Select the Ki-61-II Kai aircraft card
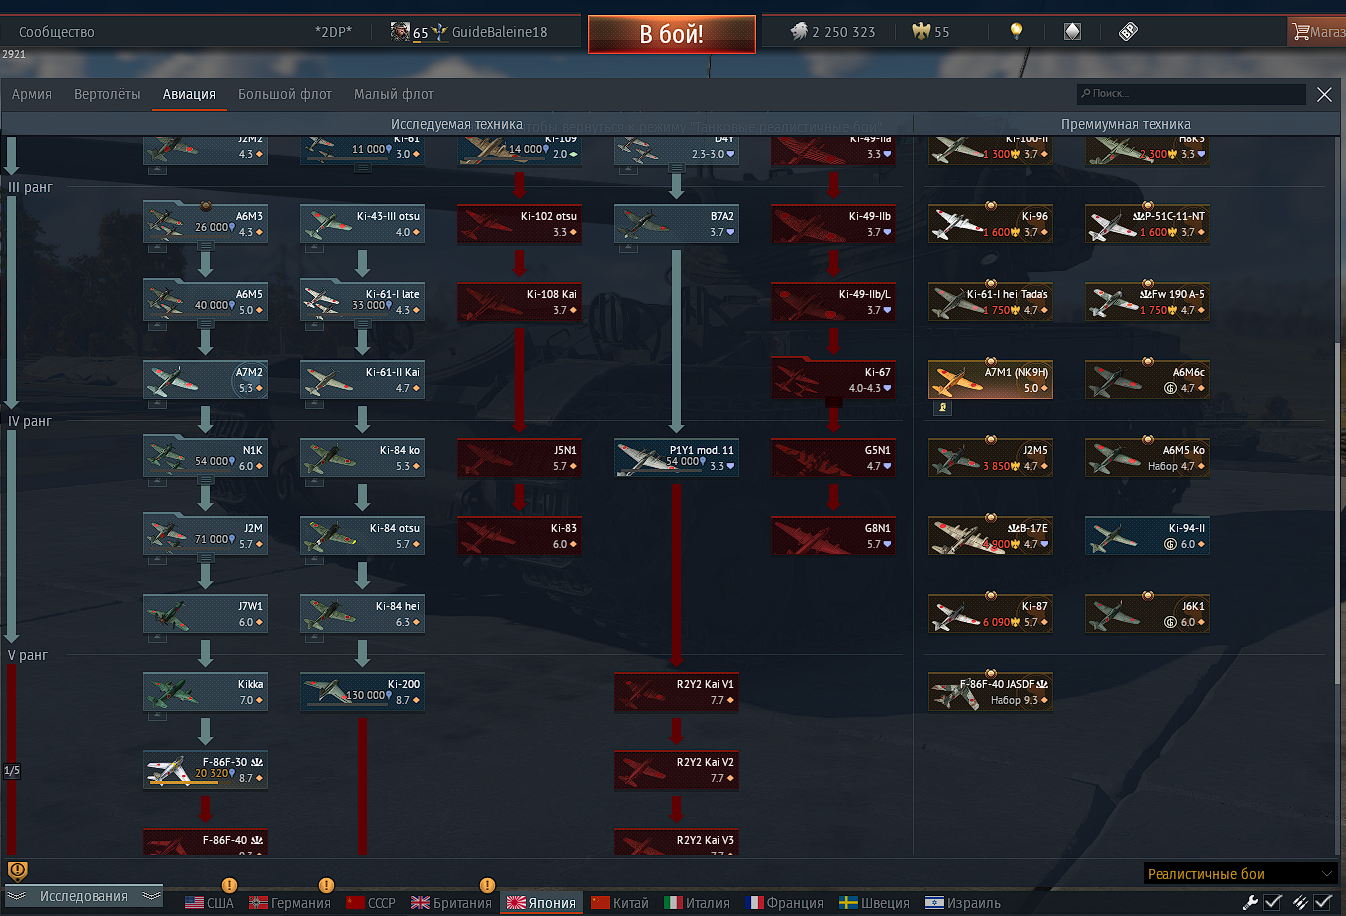Viewport: 1346px width, 916px height. (x=362, y=379)
